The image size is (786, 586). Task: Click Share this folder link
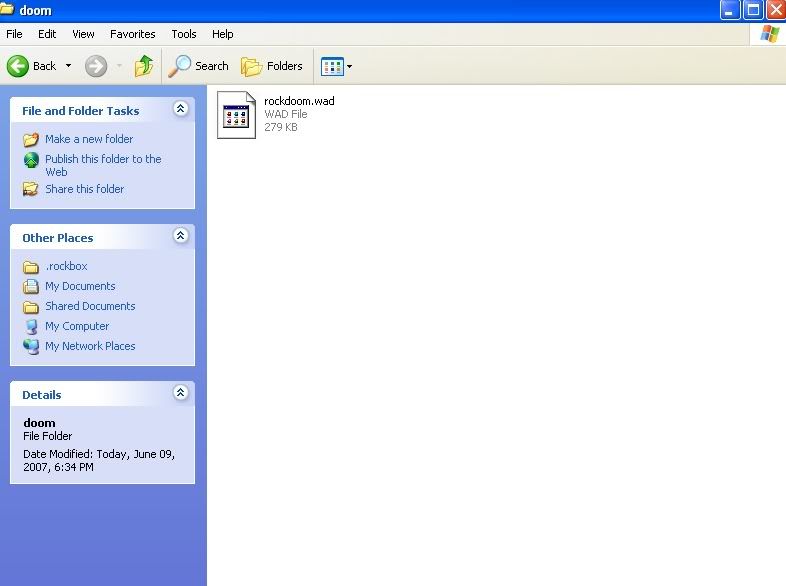click(84, 189)
